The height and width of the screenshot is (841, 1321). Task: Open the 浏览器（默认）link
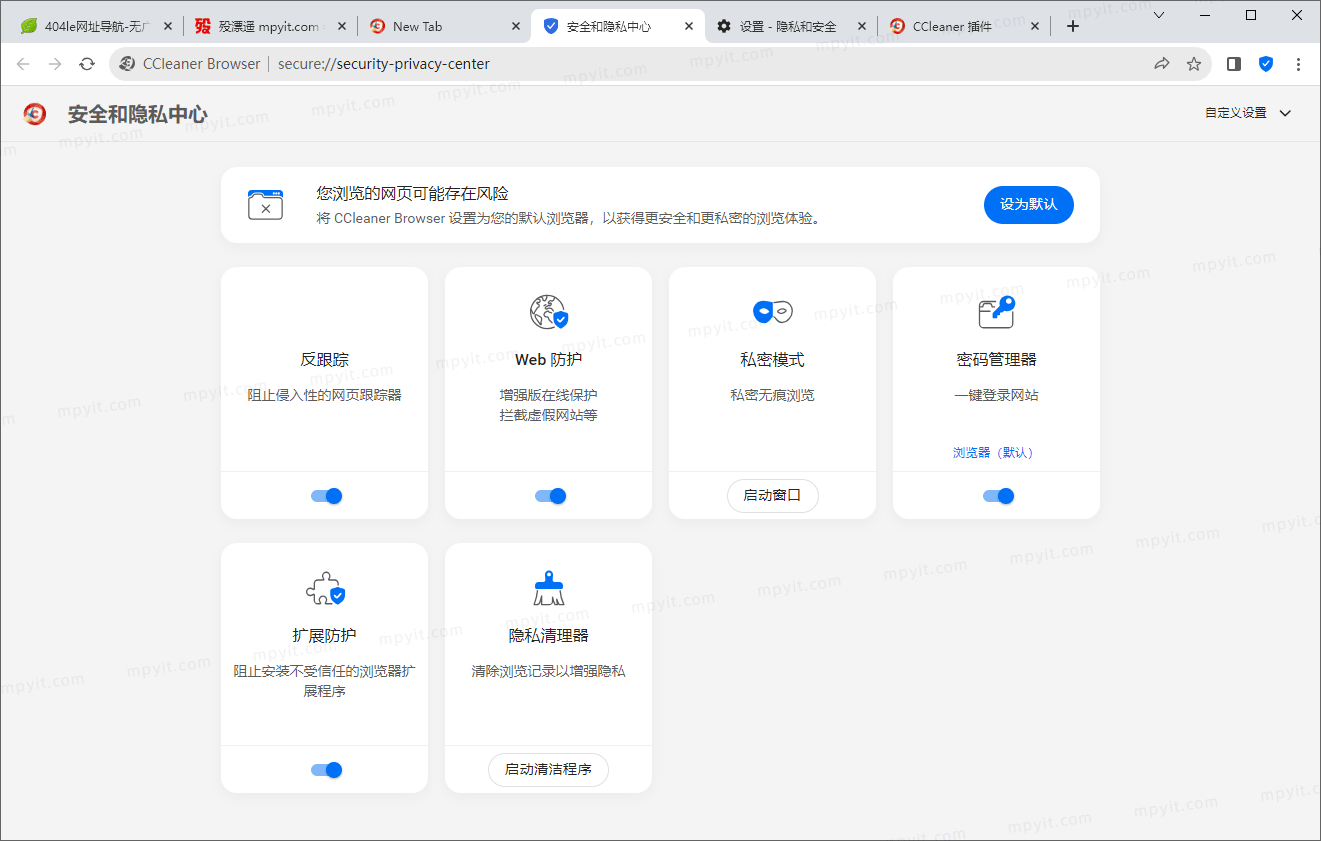click(996, 453)
